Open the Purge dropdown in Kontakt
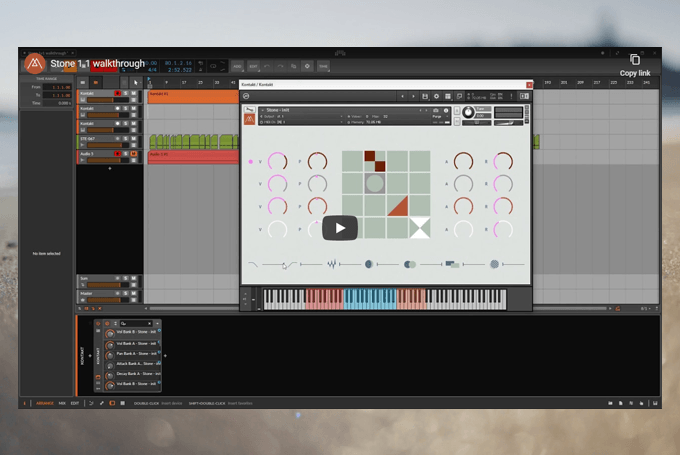Viewport: 680px width, 455px height. (439, 116)
